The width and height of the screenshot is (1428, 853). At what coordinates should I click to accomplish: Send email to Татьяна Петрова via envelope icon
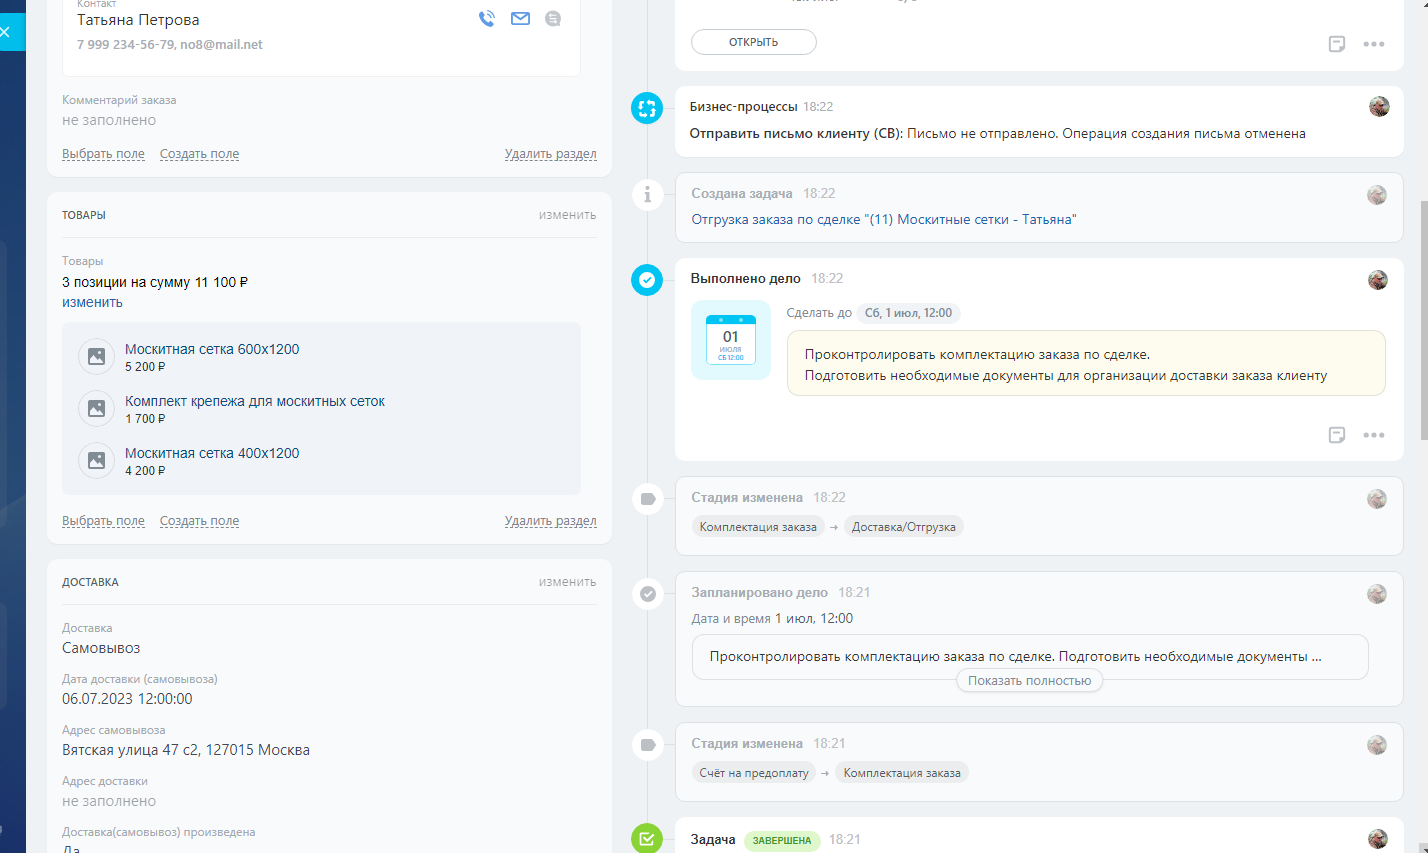(520, 18)
